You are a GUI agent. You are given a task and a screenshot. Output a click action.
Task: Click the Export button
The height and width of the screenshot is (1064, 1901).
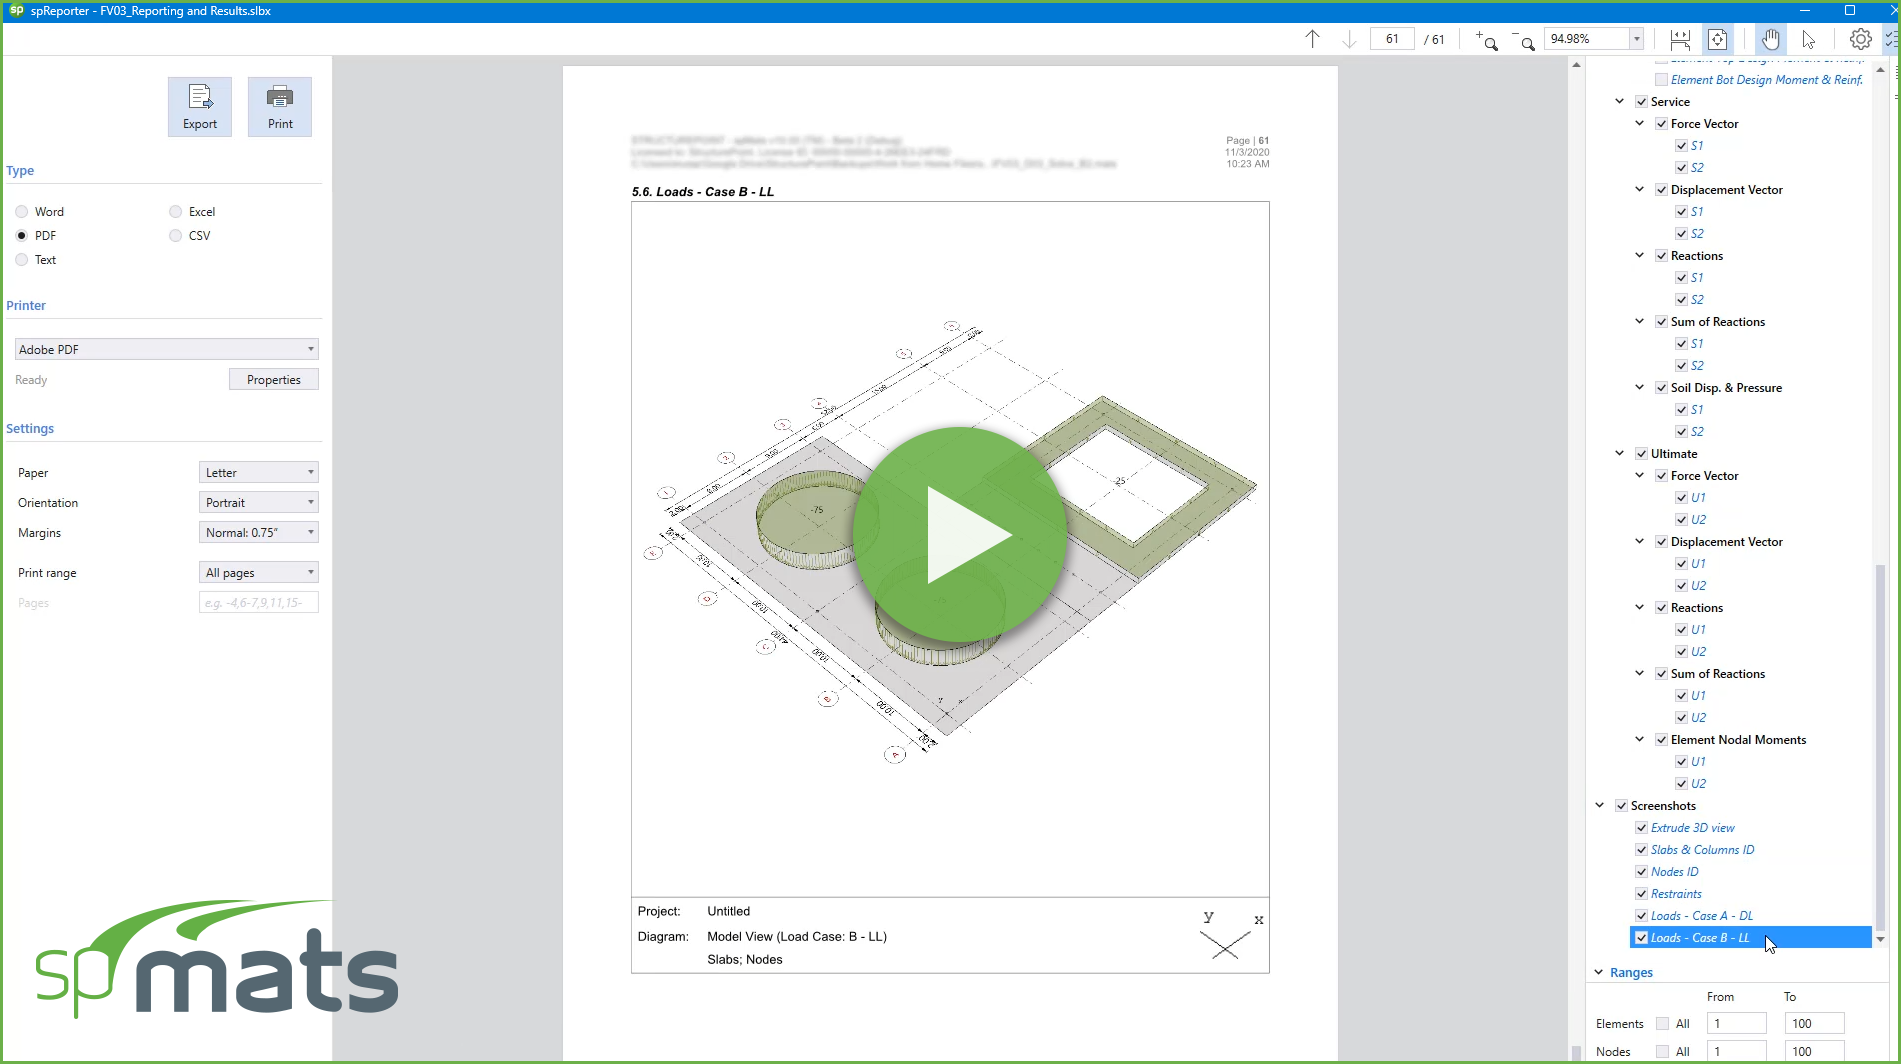pyautogui.click(x=200, y=106)
